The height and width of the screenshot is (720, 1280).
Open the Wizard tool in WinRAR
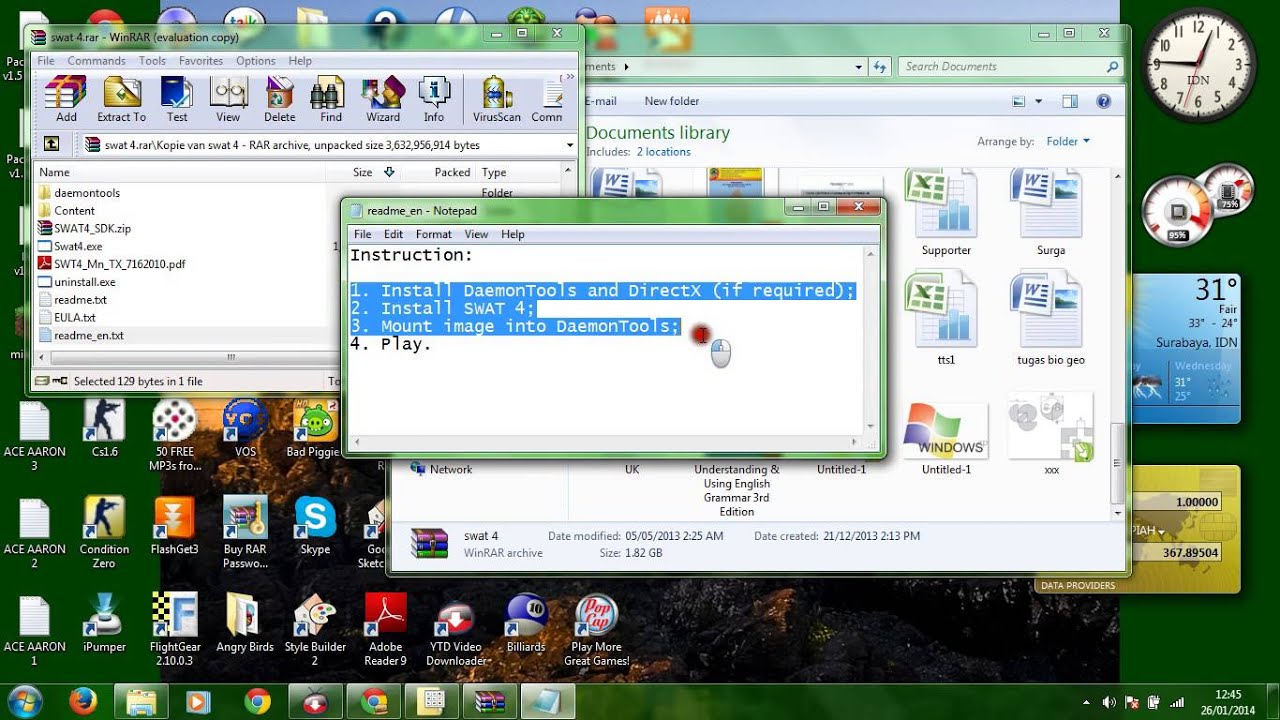[383, 99]
